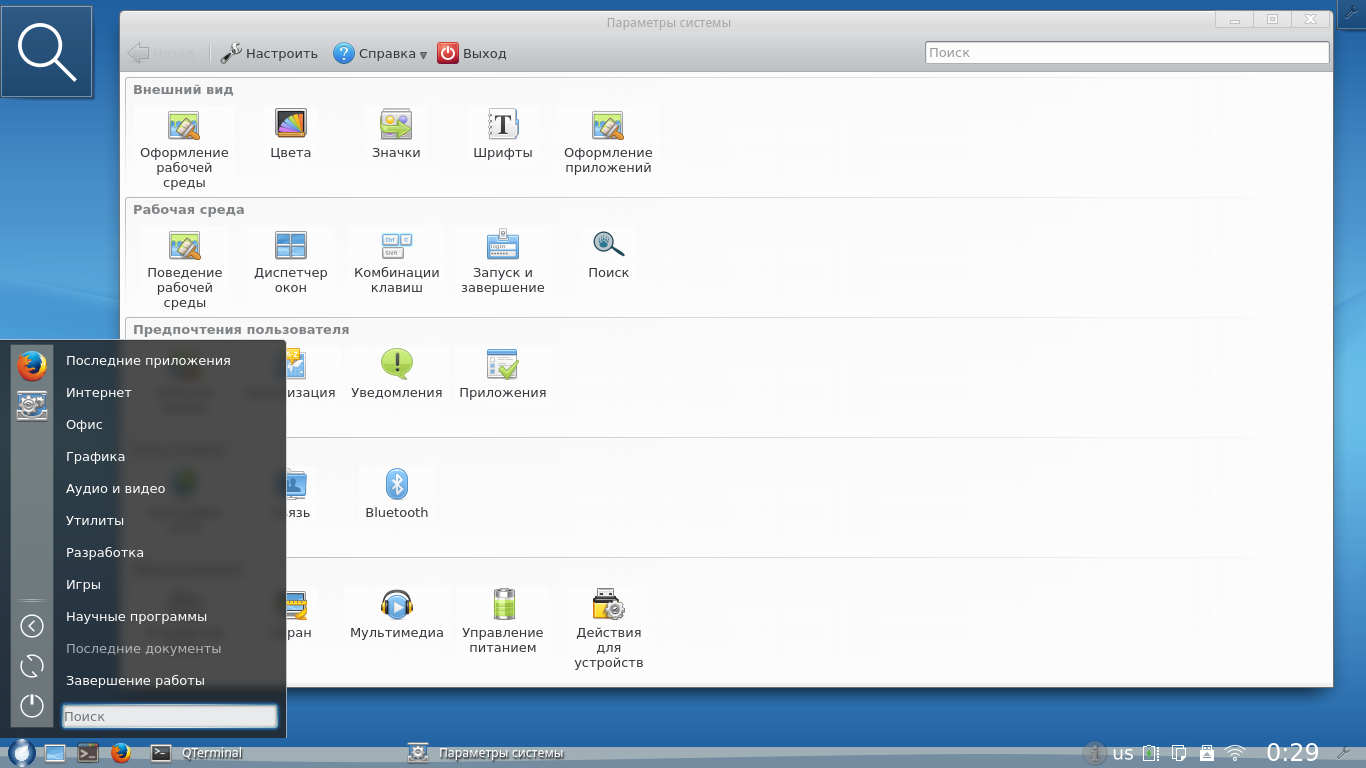Open Управление питанием power settings
Screen dimensions: 1366x768
503,621
